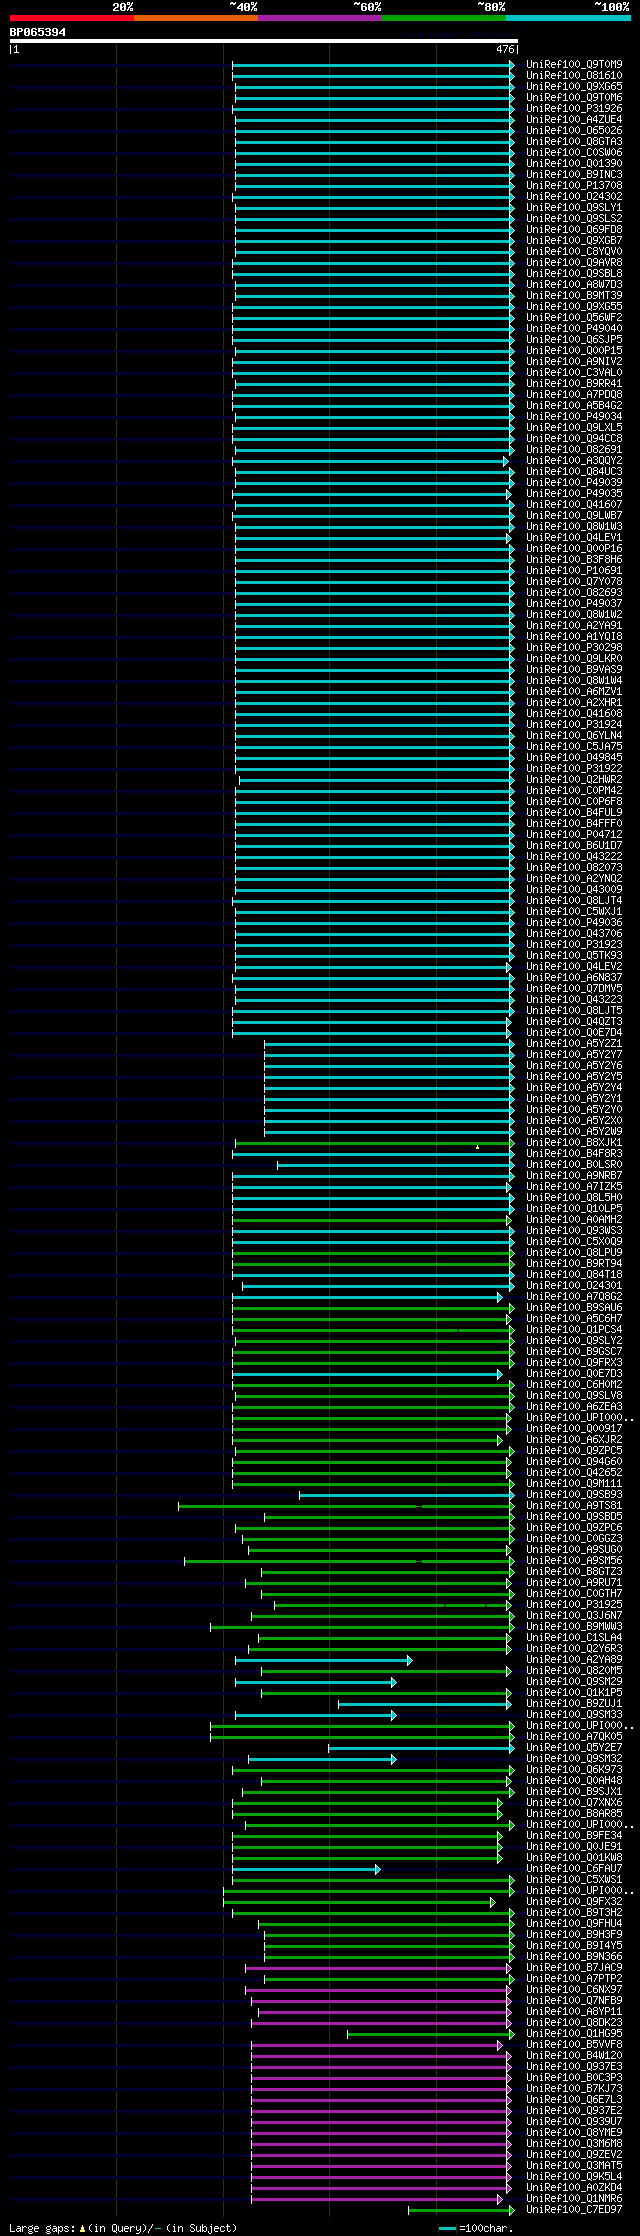The image size is (640, 2236).
Task: Select hit label UniRef100_Q0E7D3
Action: click(x=574, y=1373)
